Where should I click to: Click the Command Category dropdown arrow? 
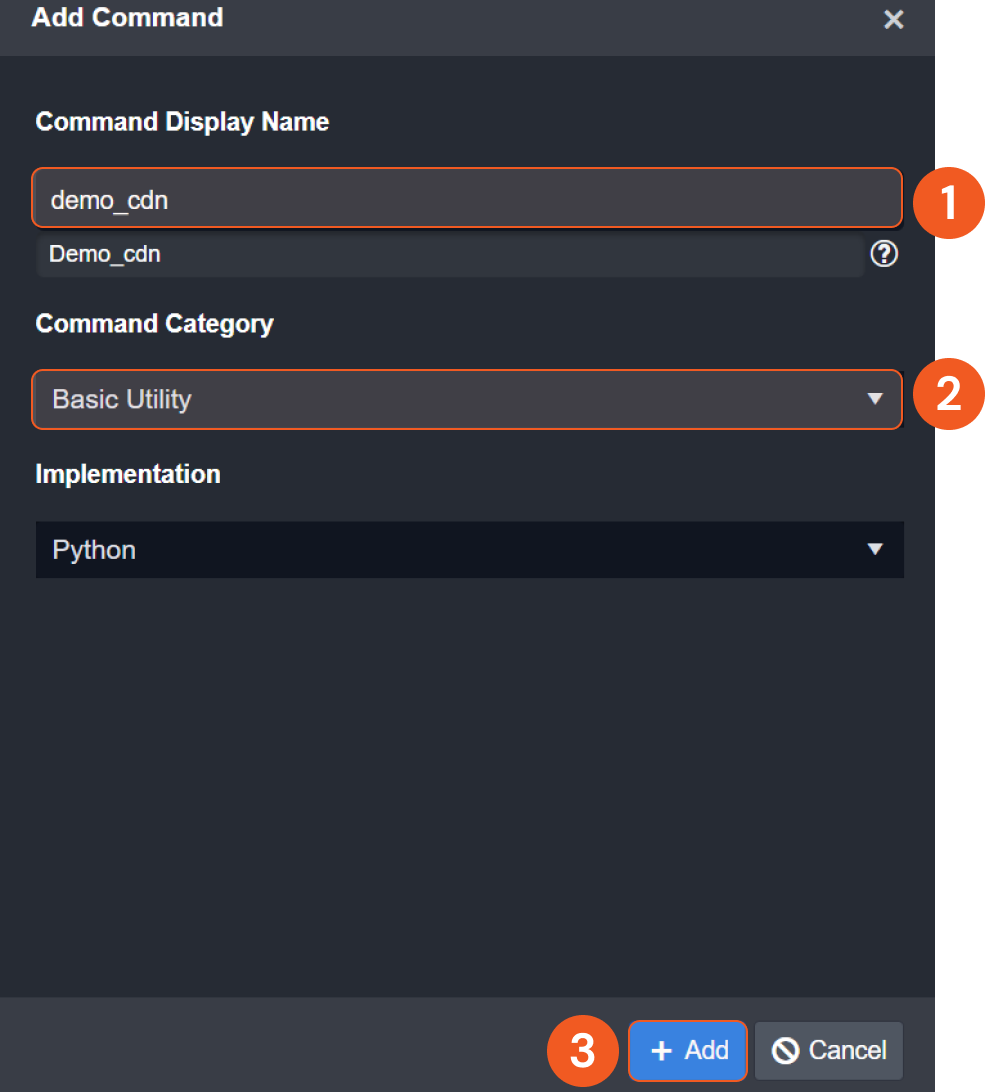pos(875,400)
